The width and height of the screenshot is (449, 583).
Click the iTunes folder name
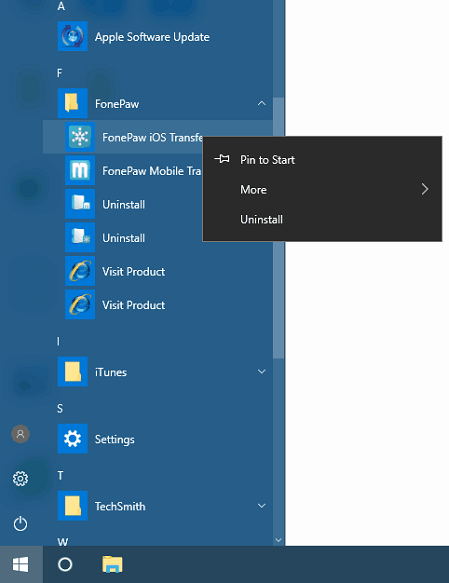(x=111, y=372)
